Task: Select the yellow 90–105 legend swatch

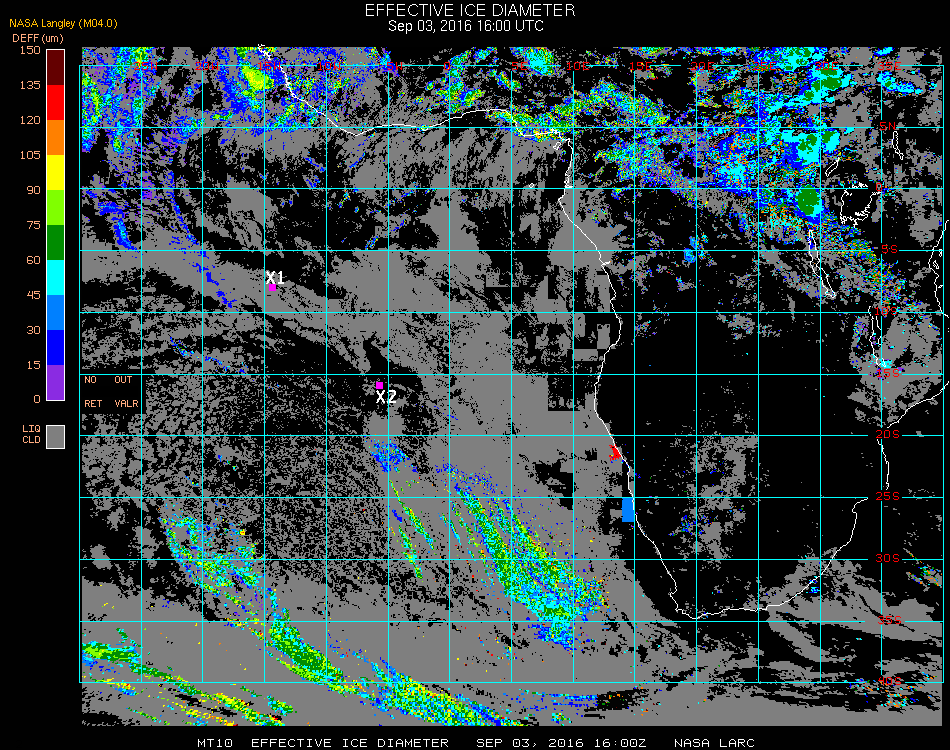Action: tap(56, 173)
